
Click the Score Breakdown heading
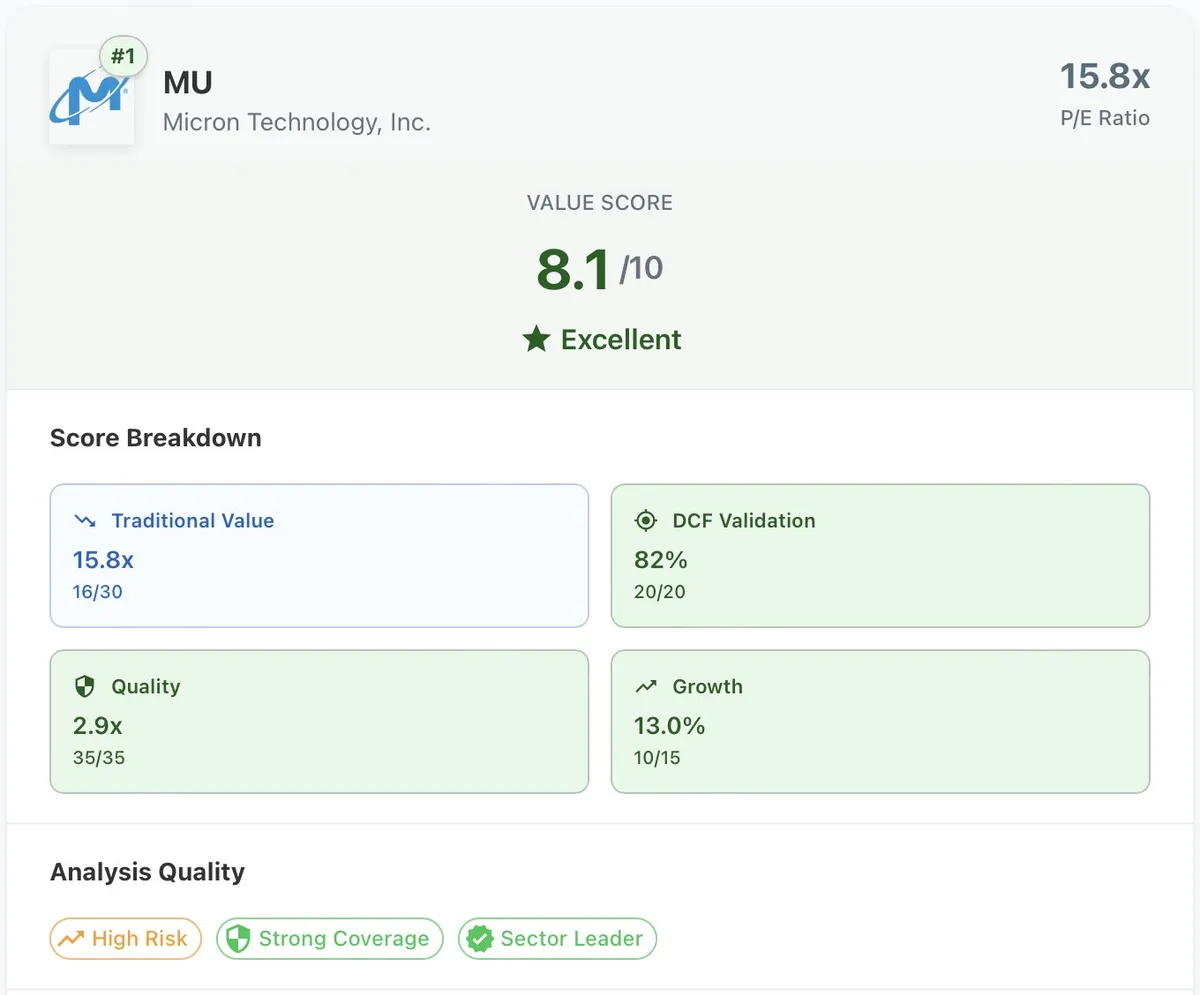[x=156, y=438]
